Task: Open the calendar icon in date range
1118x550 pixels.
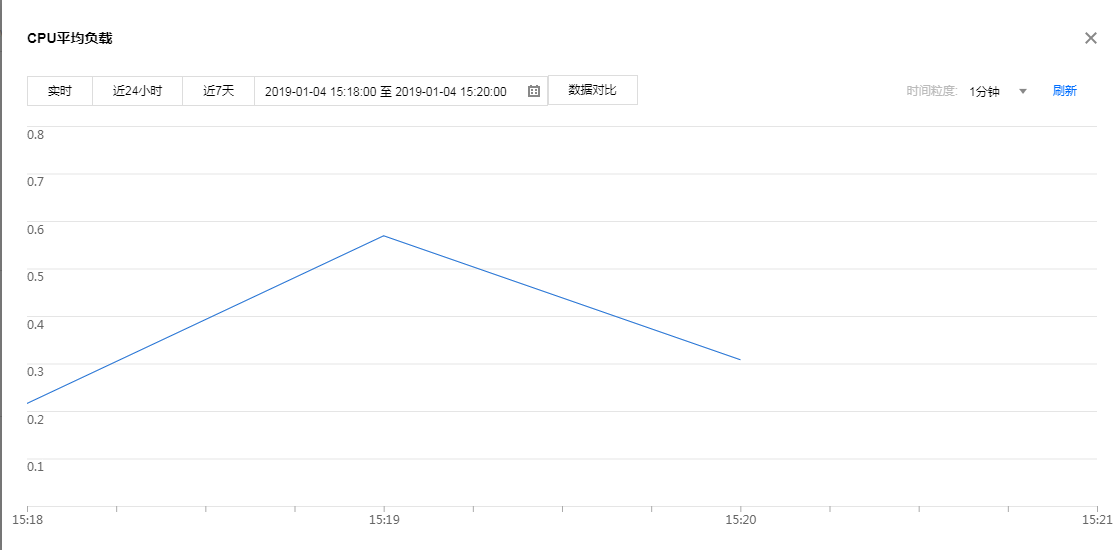Action: point(534,91)
